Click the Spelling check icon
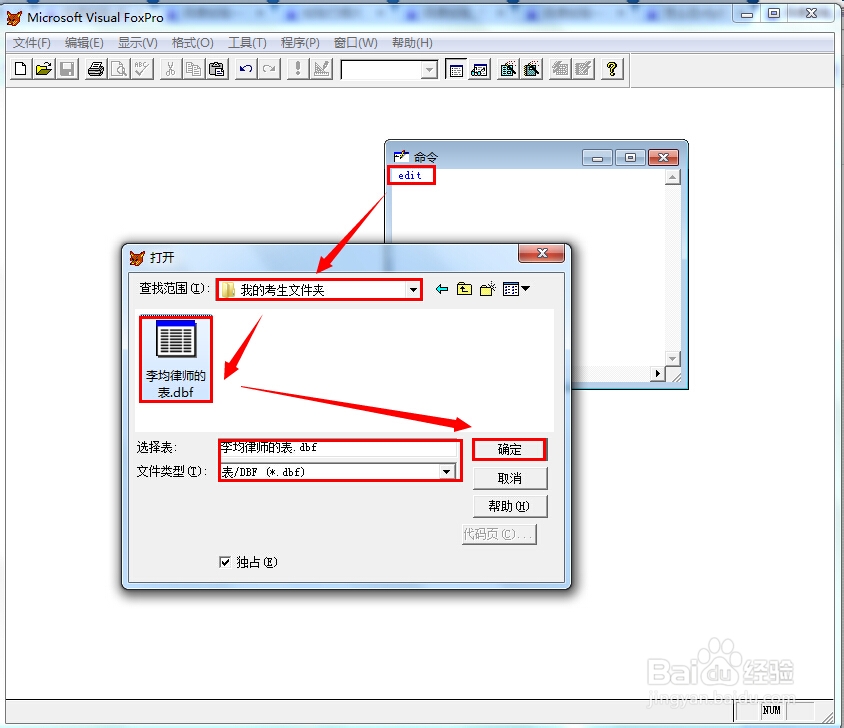Image resolution: width=844 pixels, height=728 pixels. pos(142,69)
